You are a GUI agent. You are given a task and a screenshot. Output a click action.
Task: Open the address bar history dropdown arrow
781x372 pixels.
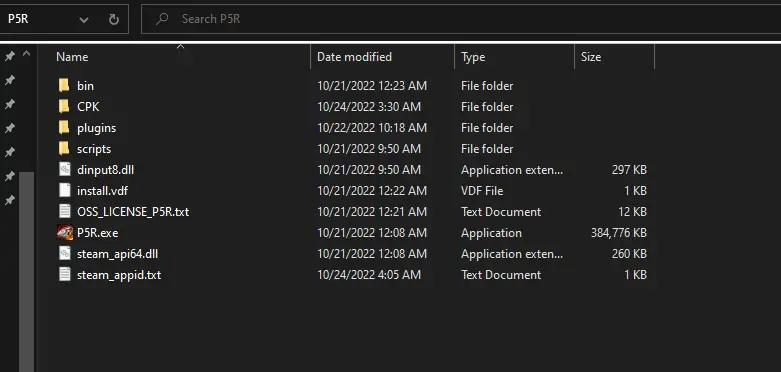click(x=84, y=20)
